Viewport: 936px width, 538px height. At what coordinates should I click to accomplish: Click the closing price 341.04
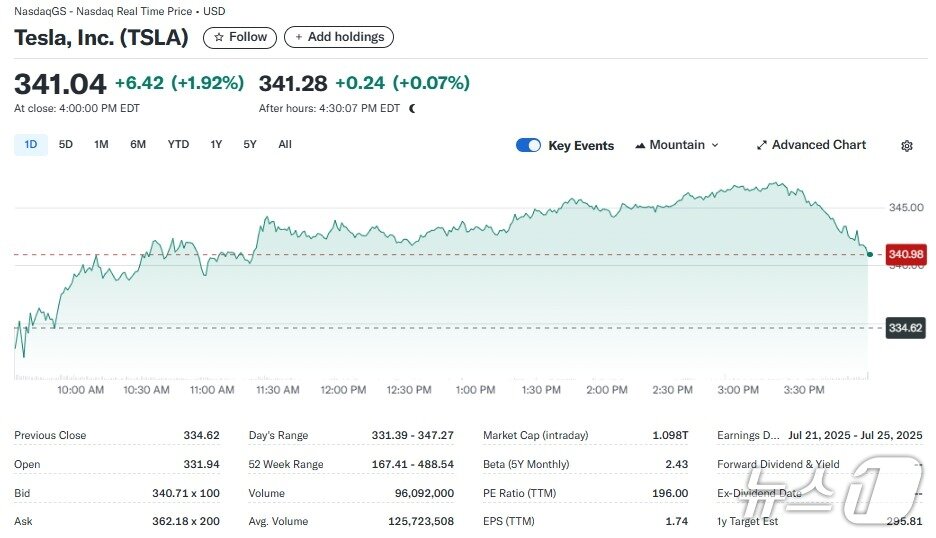(60, 84)
